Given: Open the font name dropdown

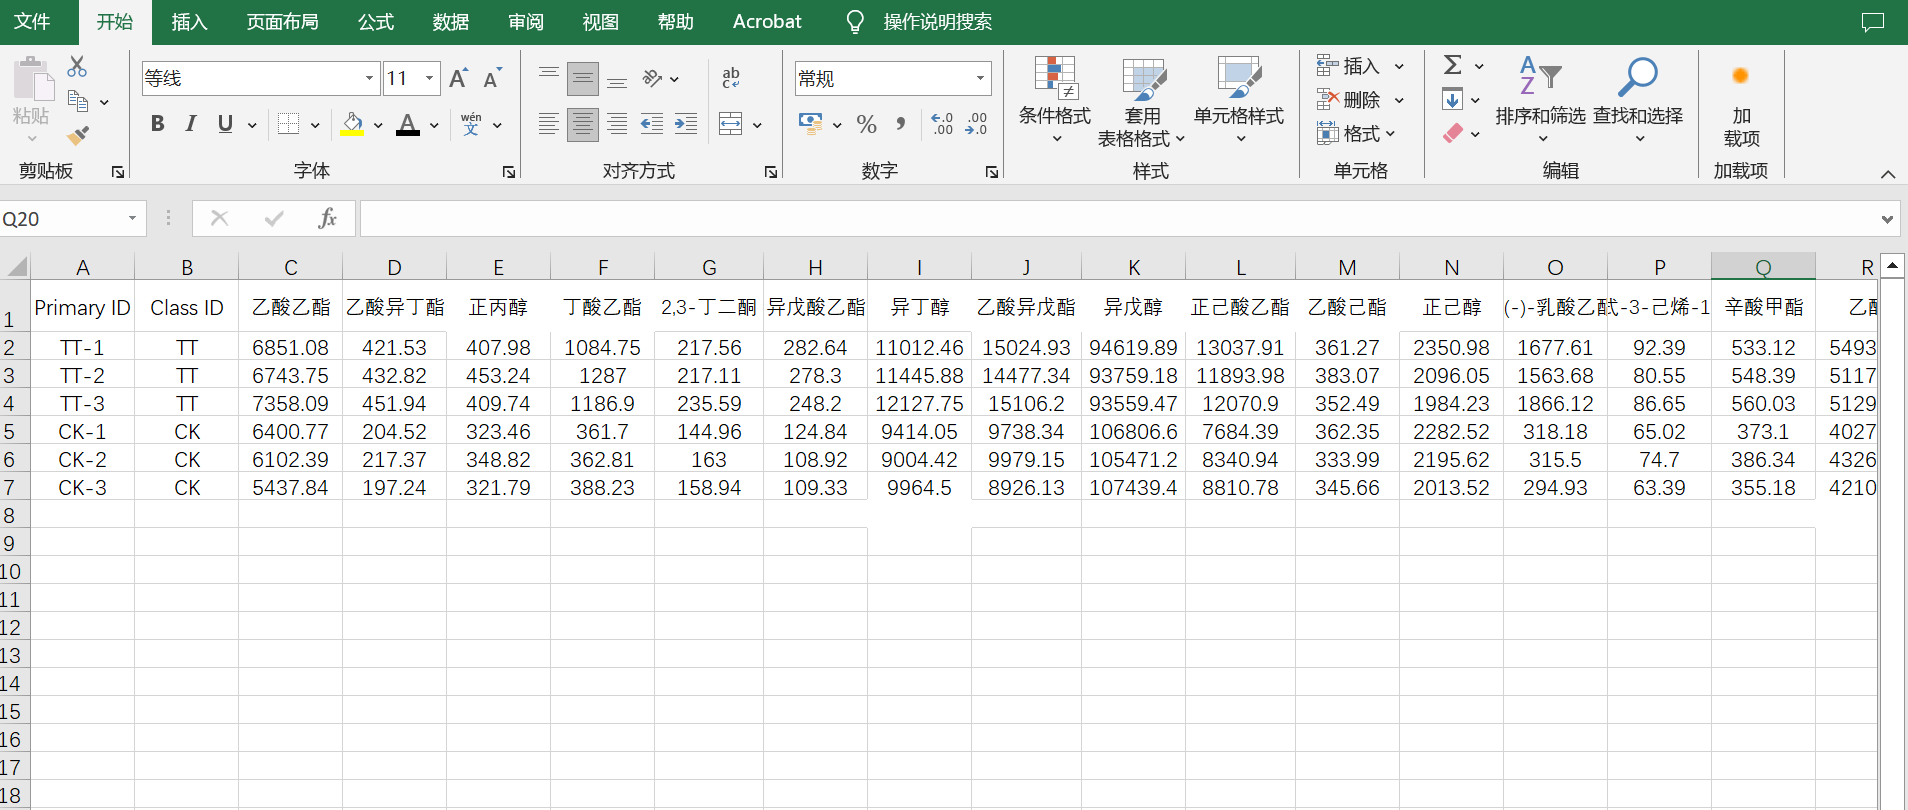Looking at the screenshot, I should [x=369, y=78].
